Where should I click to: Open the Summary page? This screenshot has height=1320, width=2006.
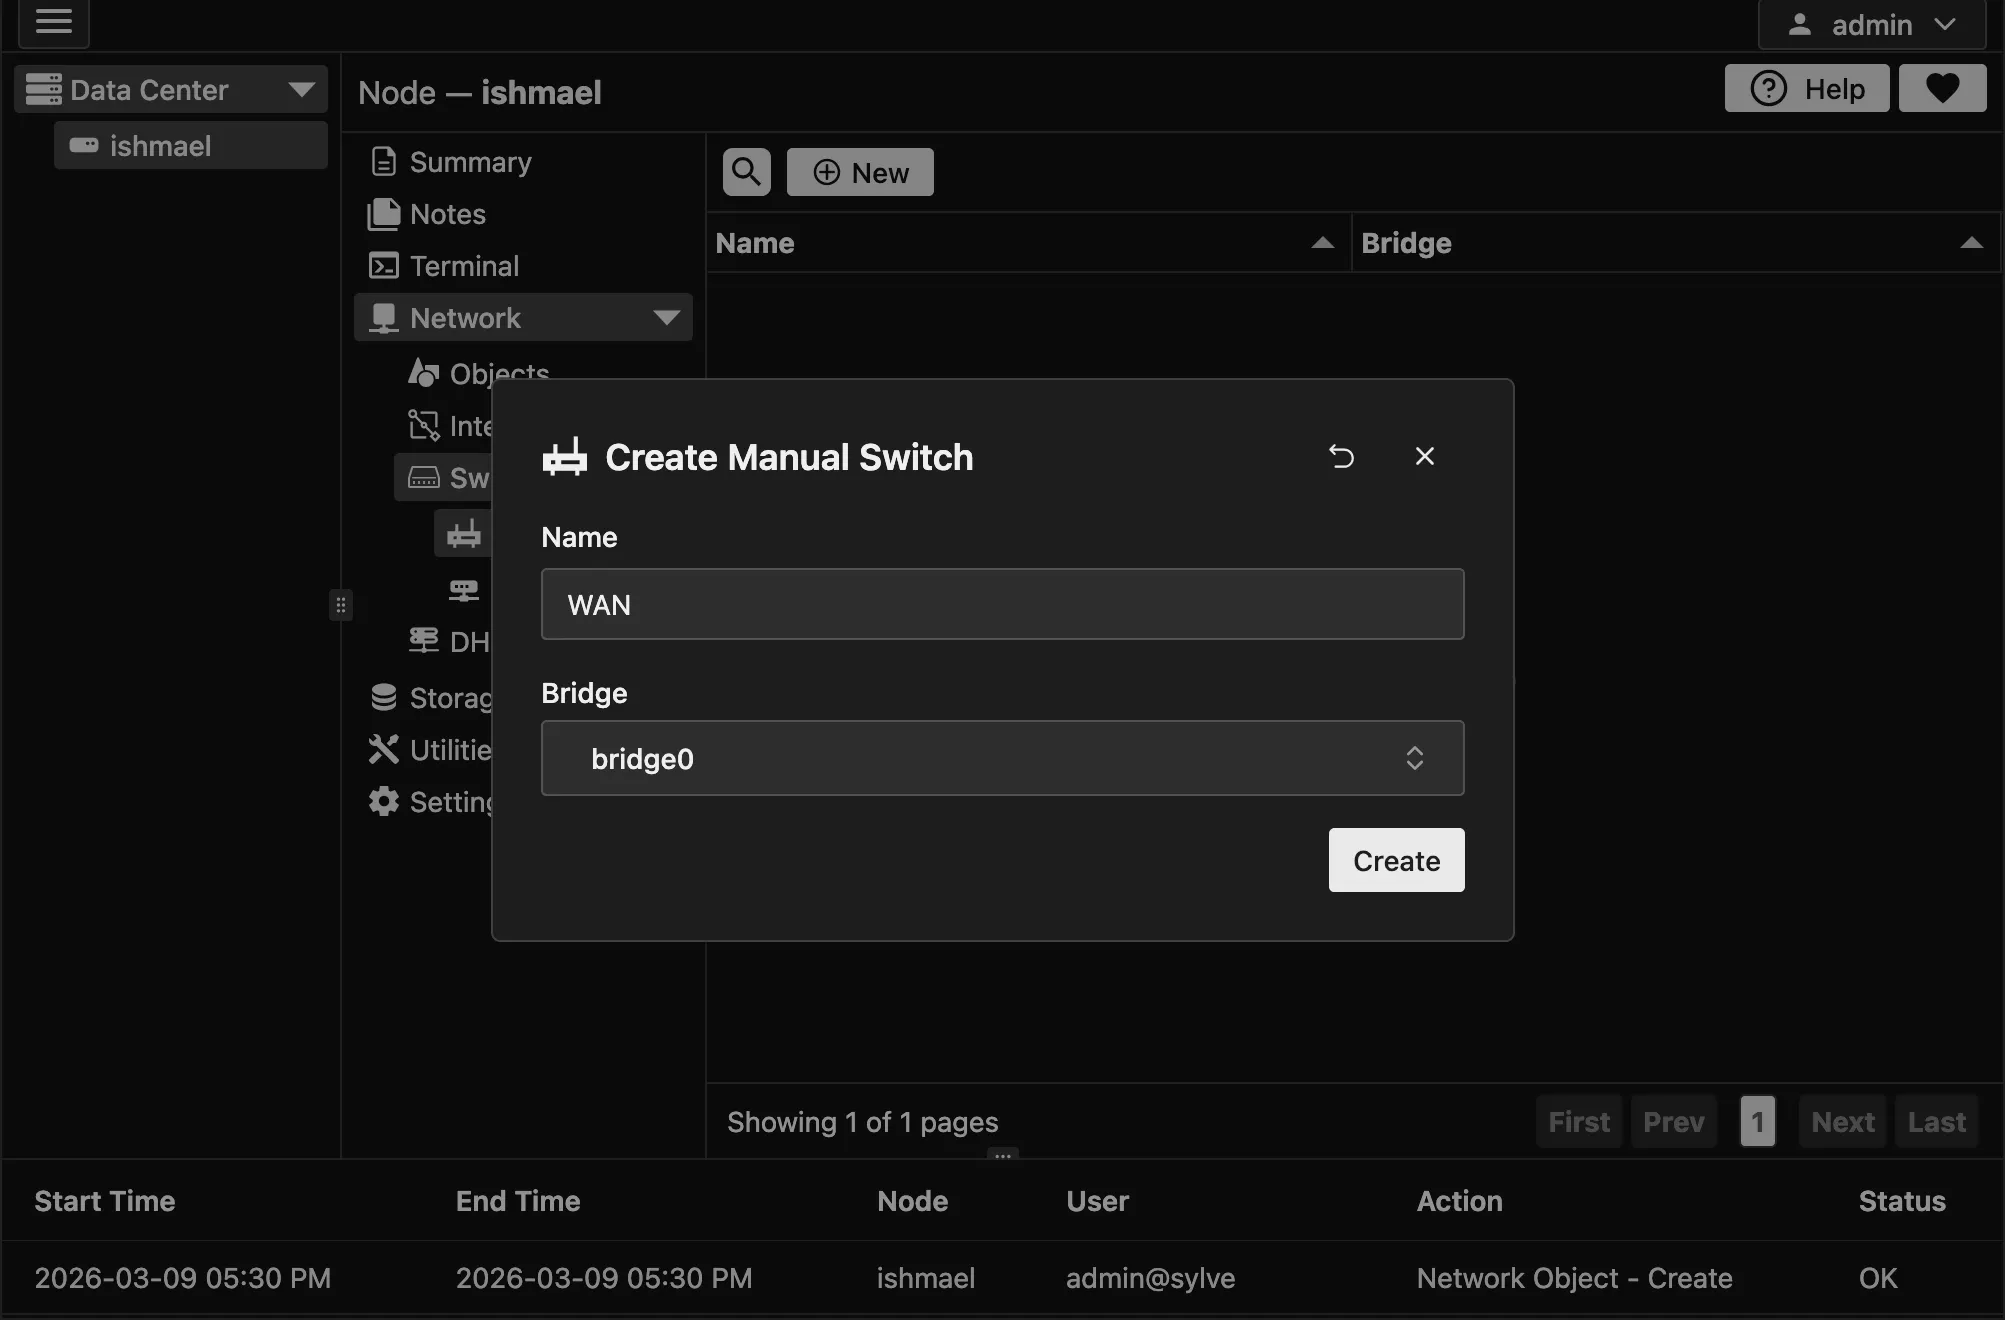(x=470, y=162)
